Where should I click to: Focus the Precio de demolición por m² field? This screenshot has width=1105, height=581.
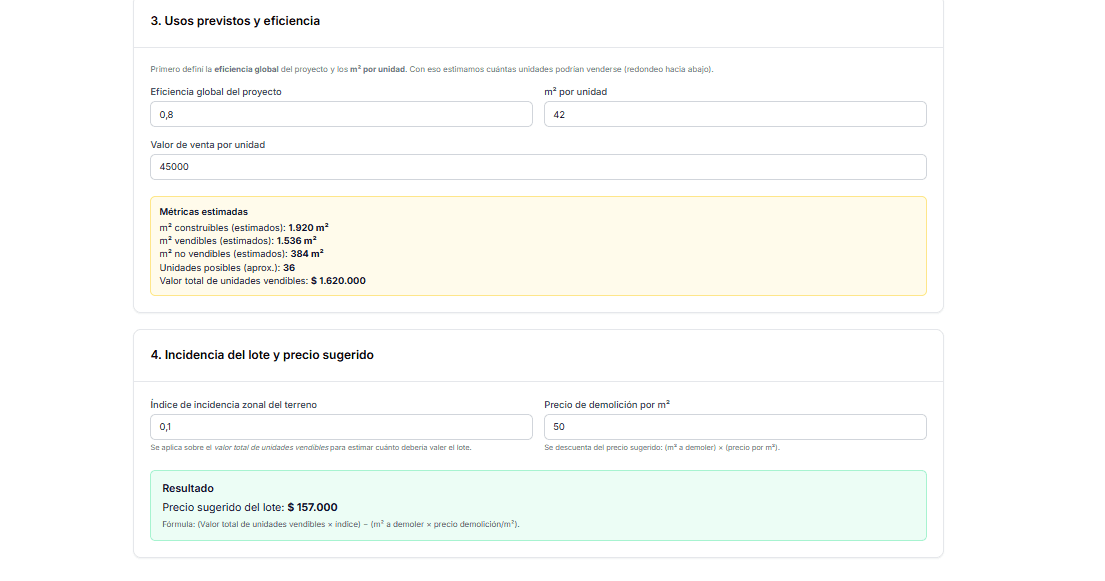click(735, 427)
